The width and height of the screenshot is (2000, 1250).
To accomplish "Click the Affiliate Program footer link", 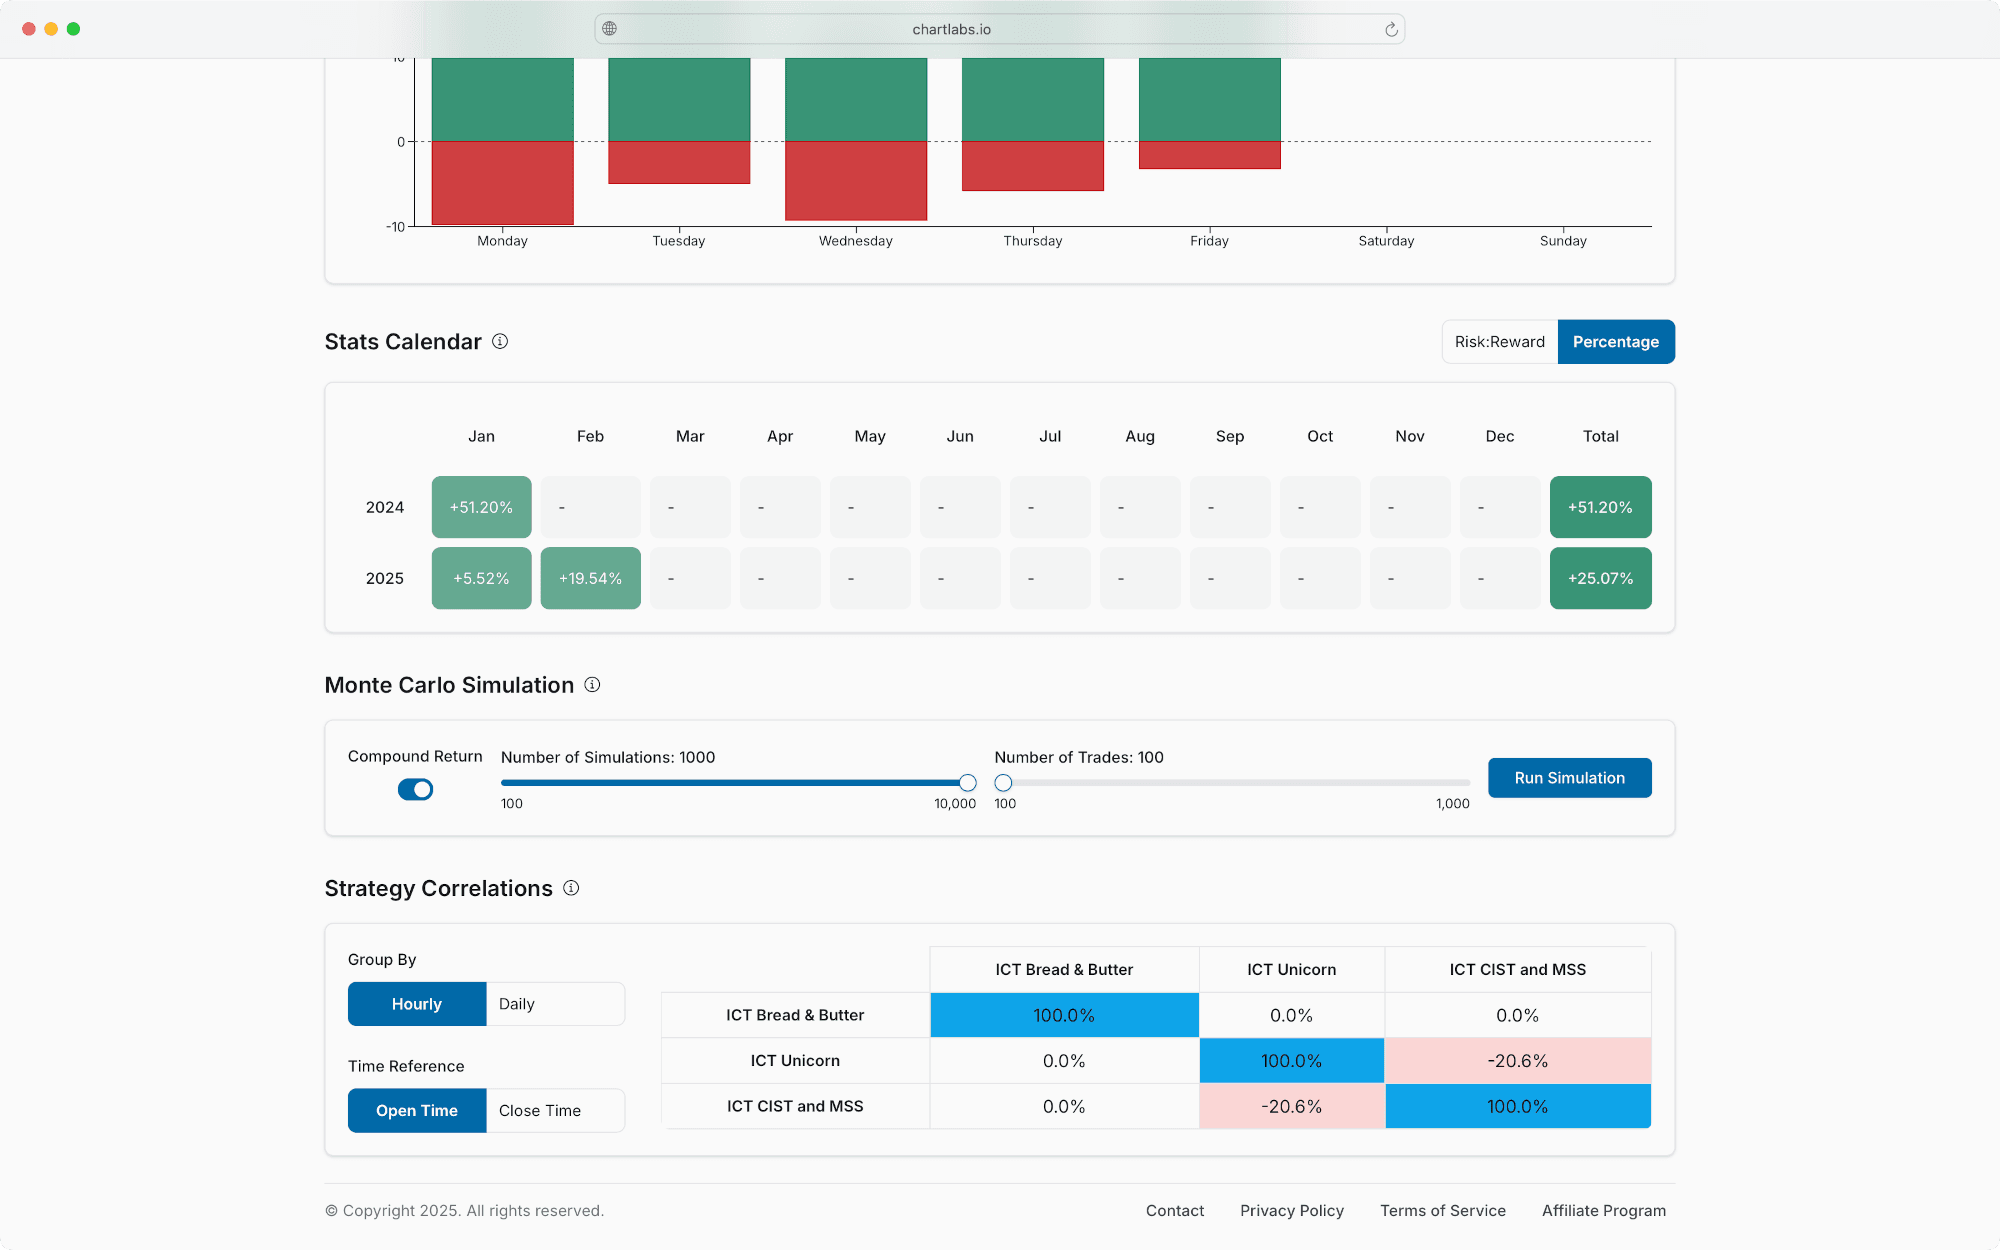I will pyautogui.click(x=1603, y=1211).
